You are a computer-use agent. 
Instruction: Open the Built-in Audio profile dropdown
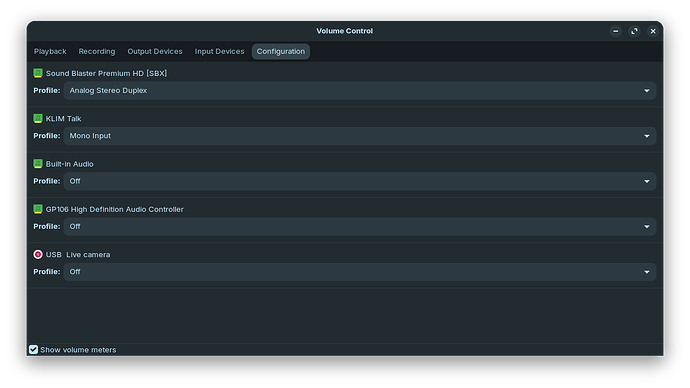point(360,181)
